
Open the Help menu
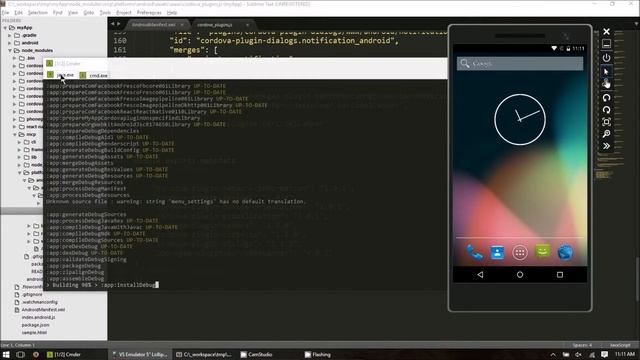pyautogui.click(x=172, y=13)
